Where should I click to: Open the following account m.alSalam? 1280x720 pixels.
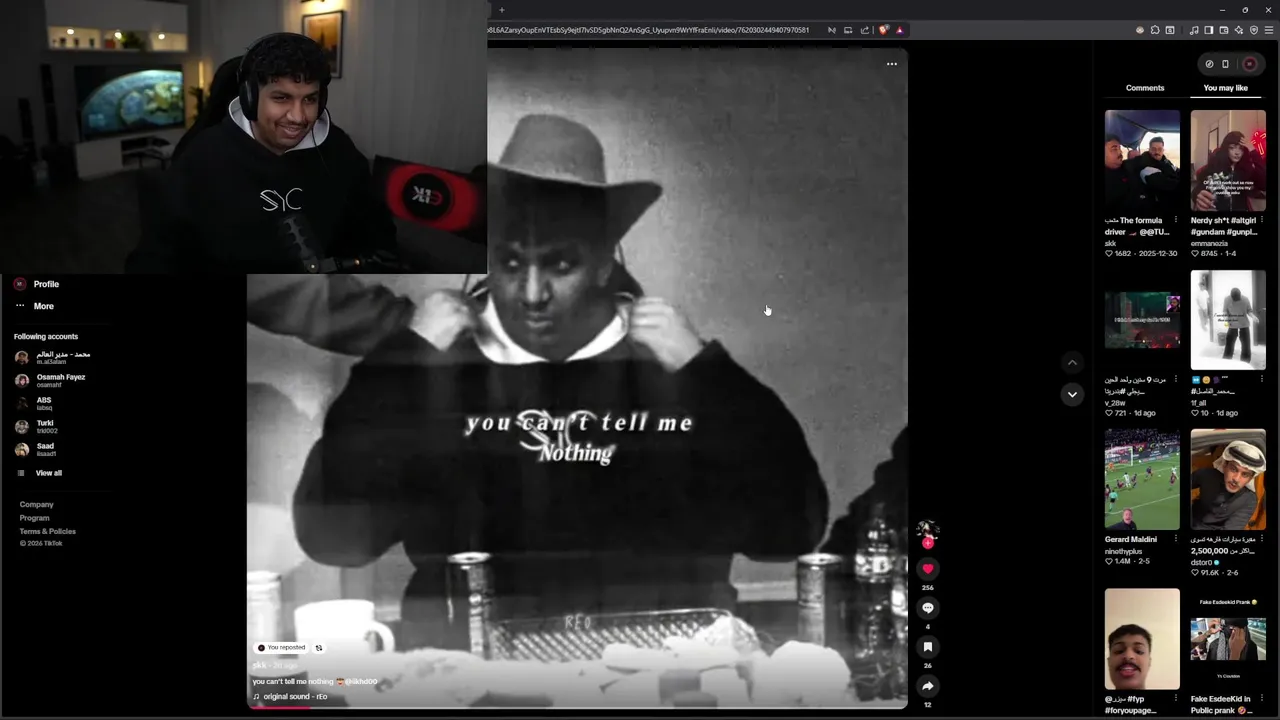[x=53, y=357]
